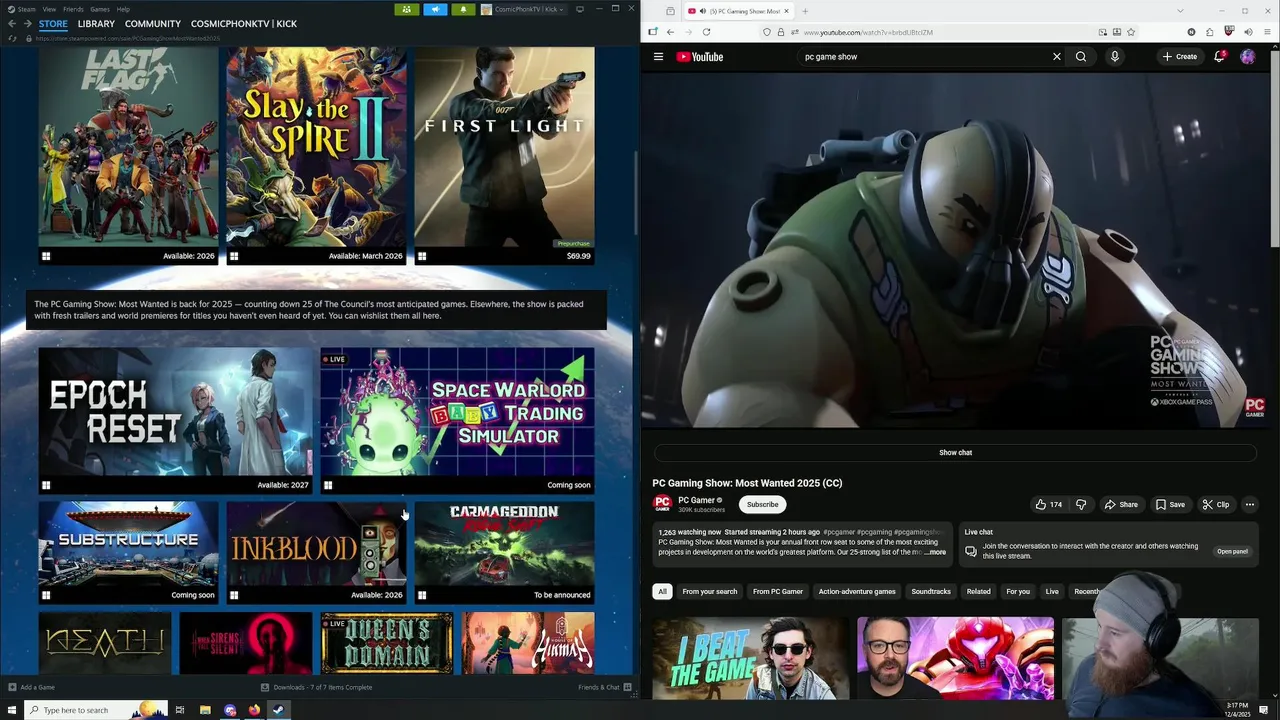The height and width of the screenshot is (720, 1280).
Task: Open COSMICPHONKTV | KICK profile tab
Action: click(x=244, y=23)
